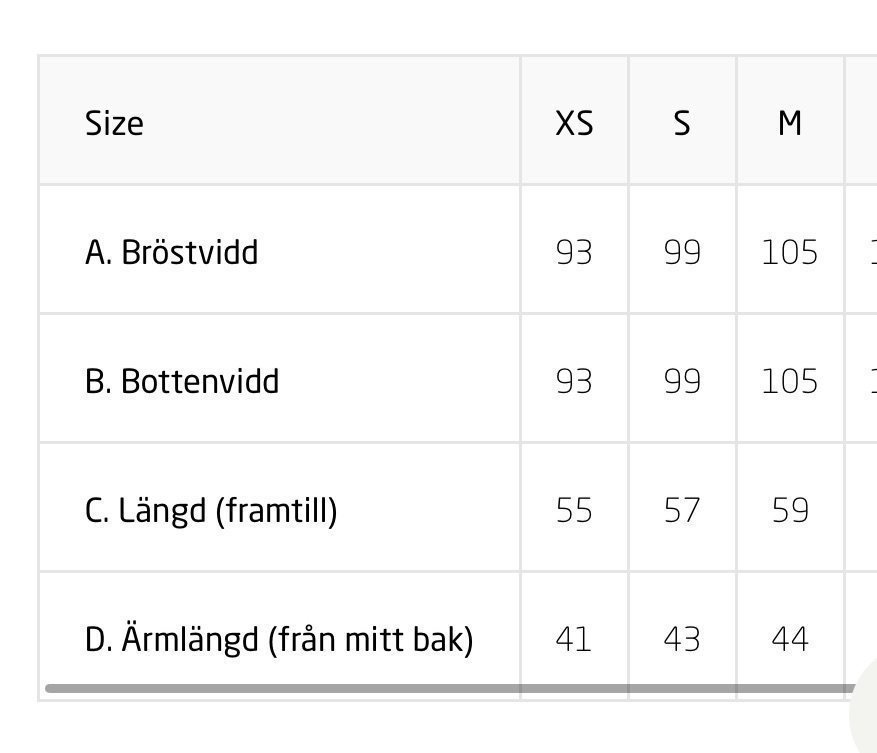Image resolution: width=877 pixels, height=753 pixels.
Task: Click the Längd XS value 55
Action: 574,510
